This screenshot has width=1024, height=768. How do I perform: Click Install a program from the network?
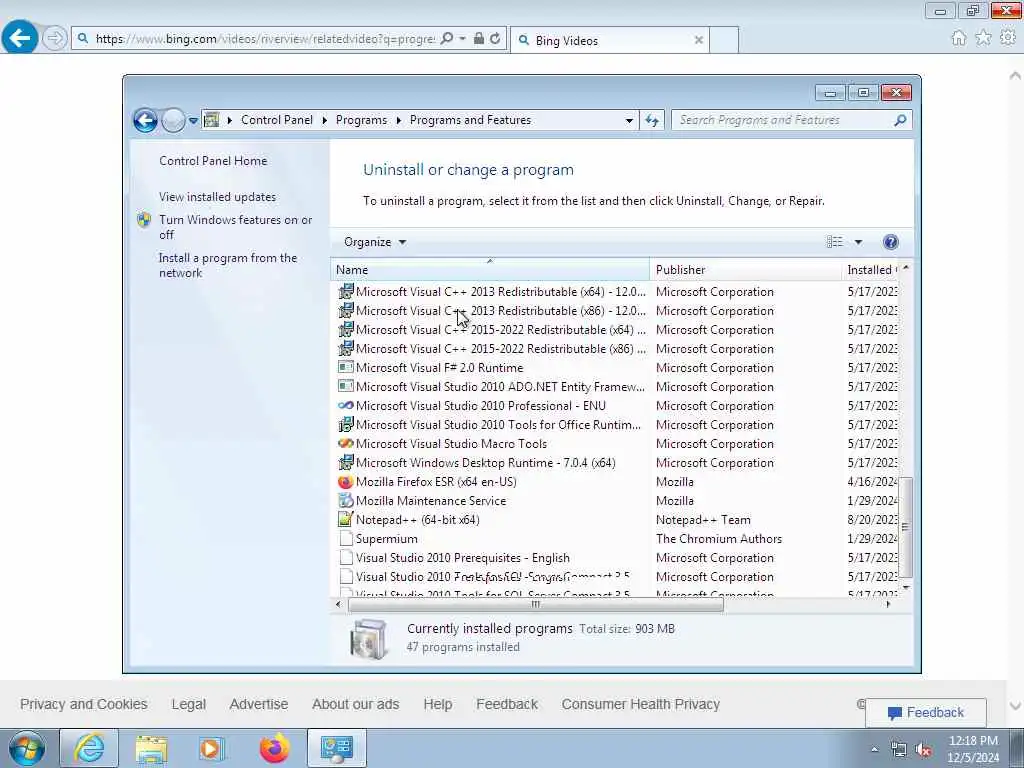(x=228, y=265)
